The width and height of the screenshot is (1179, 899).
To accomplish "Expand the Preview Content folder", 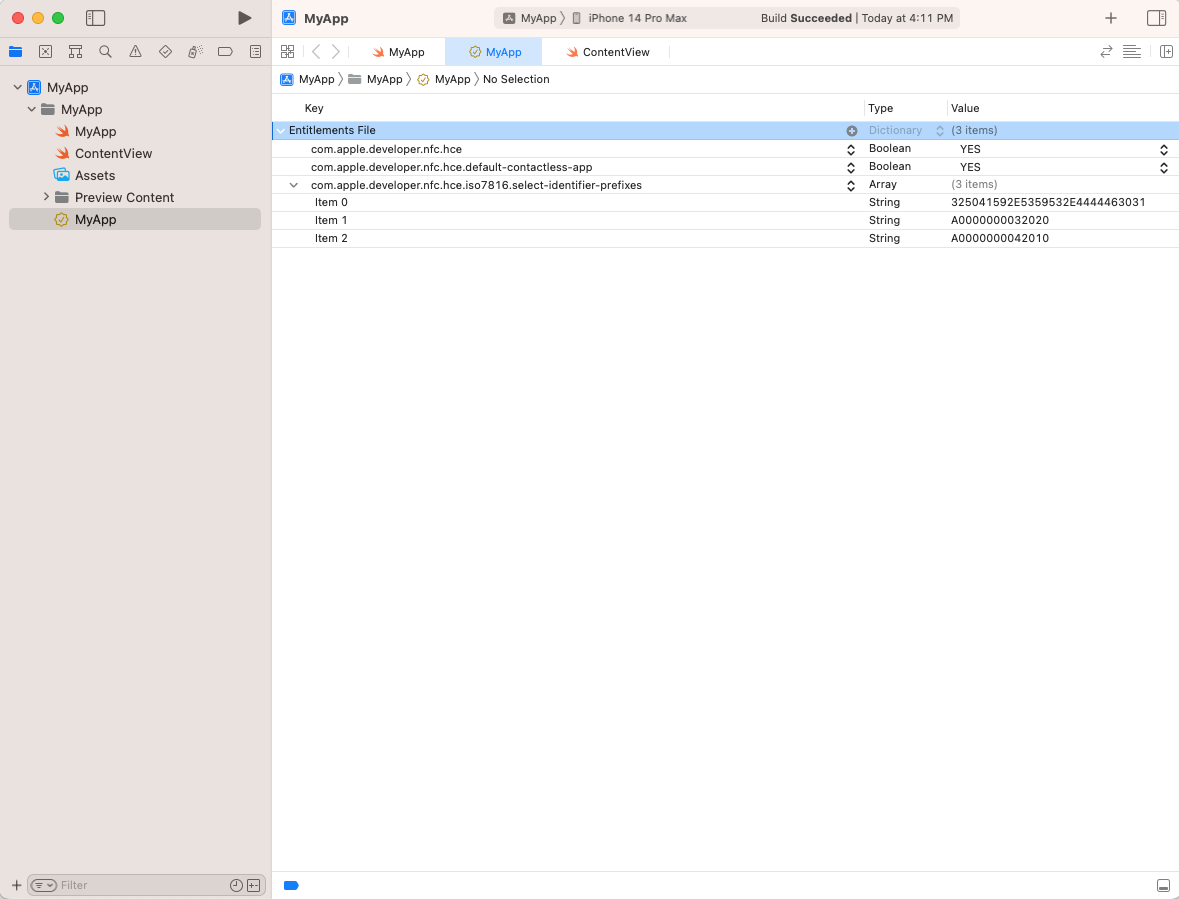I will point(46,197).
